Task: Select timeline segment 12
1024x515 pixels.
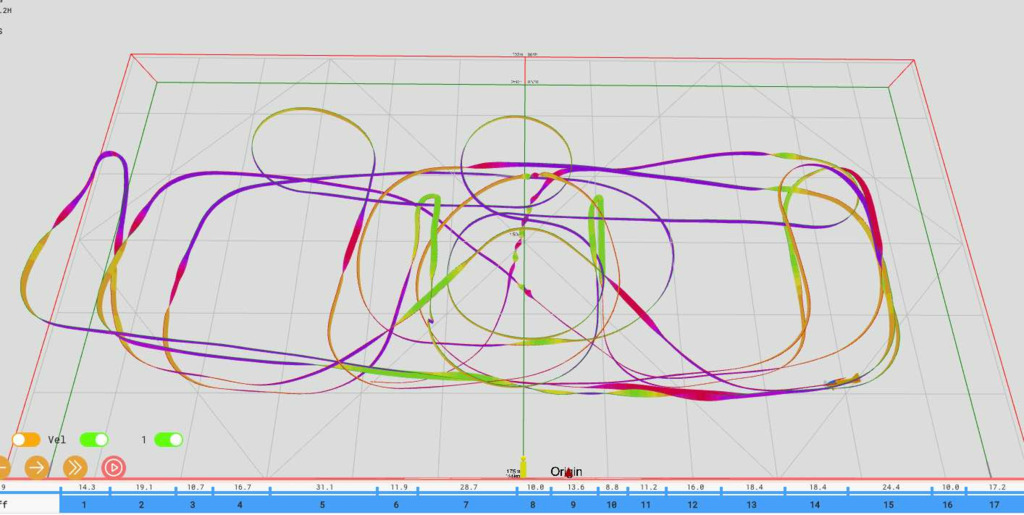Action: 692,505
